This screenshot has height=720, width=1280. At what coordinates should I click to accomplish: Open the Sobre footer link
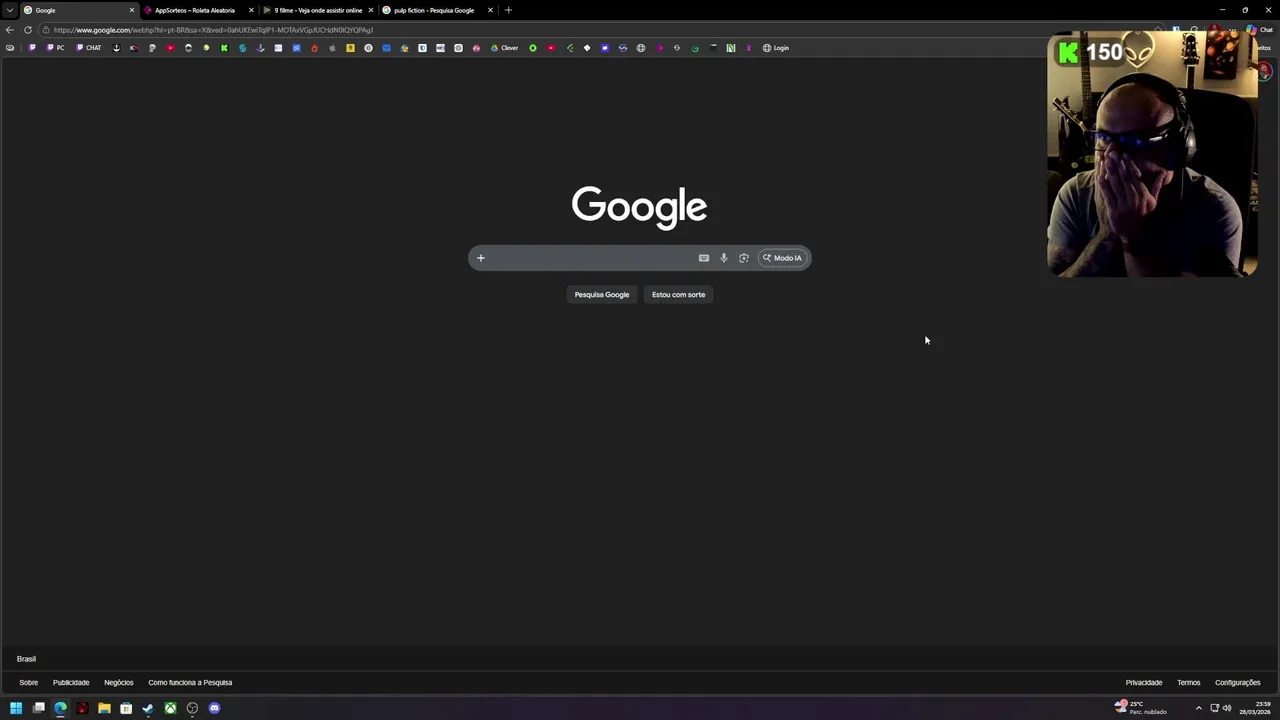click(28, 683)
